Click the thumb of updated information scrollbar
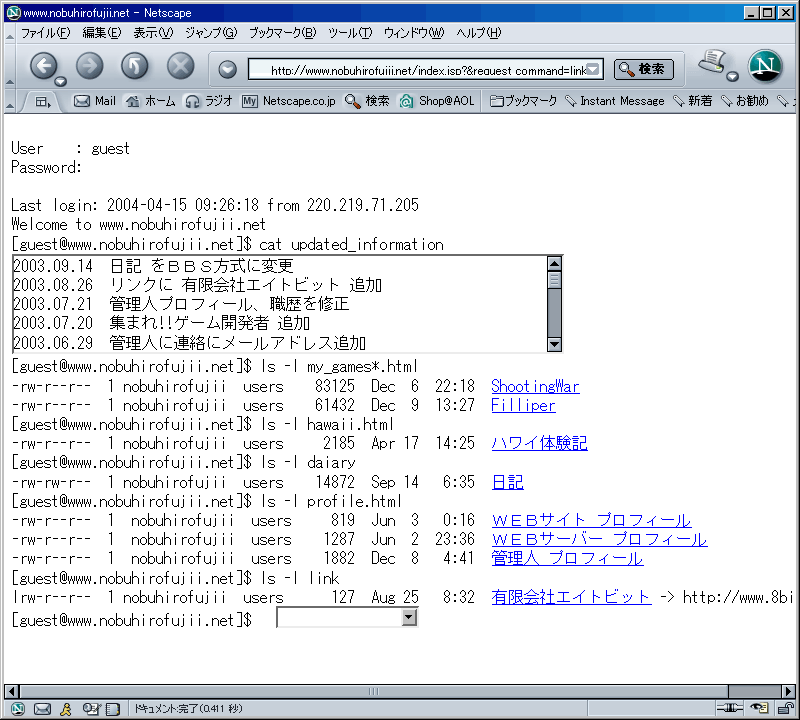Screen dimensions: 800x720 (554, 280)
